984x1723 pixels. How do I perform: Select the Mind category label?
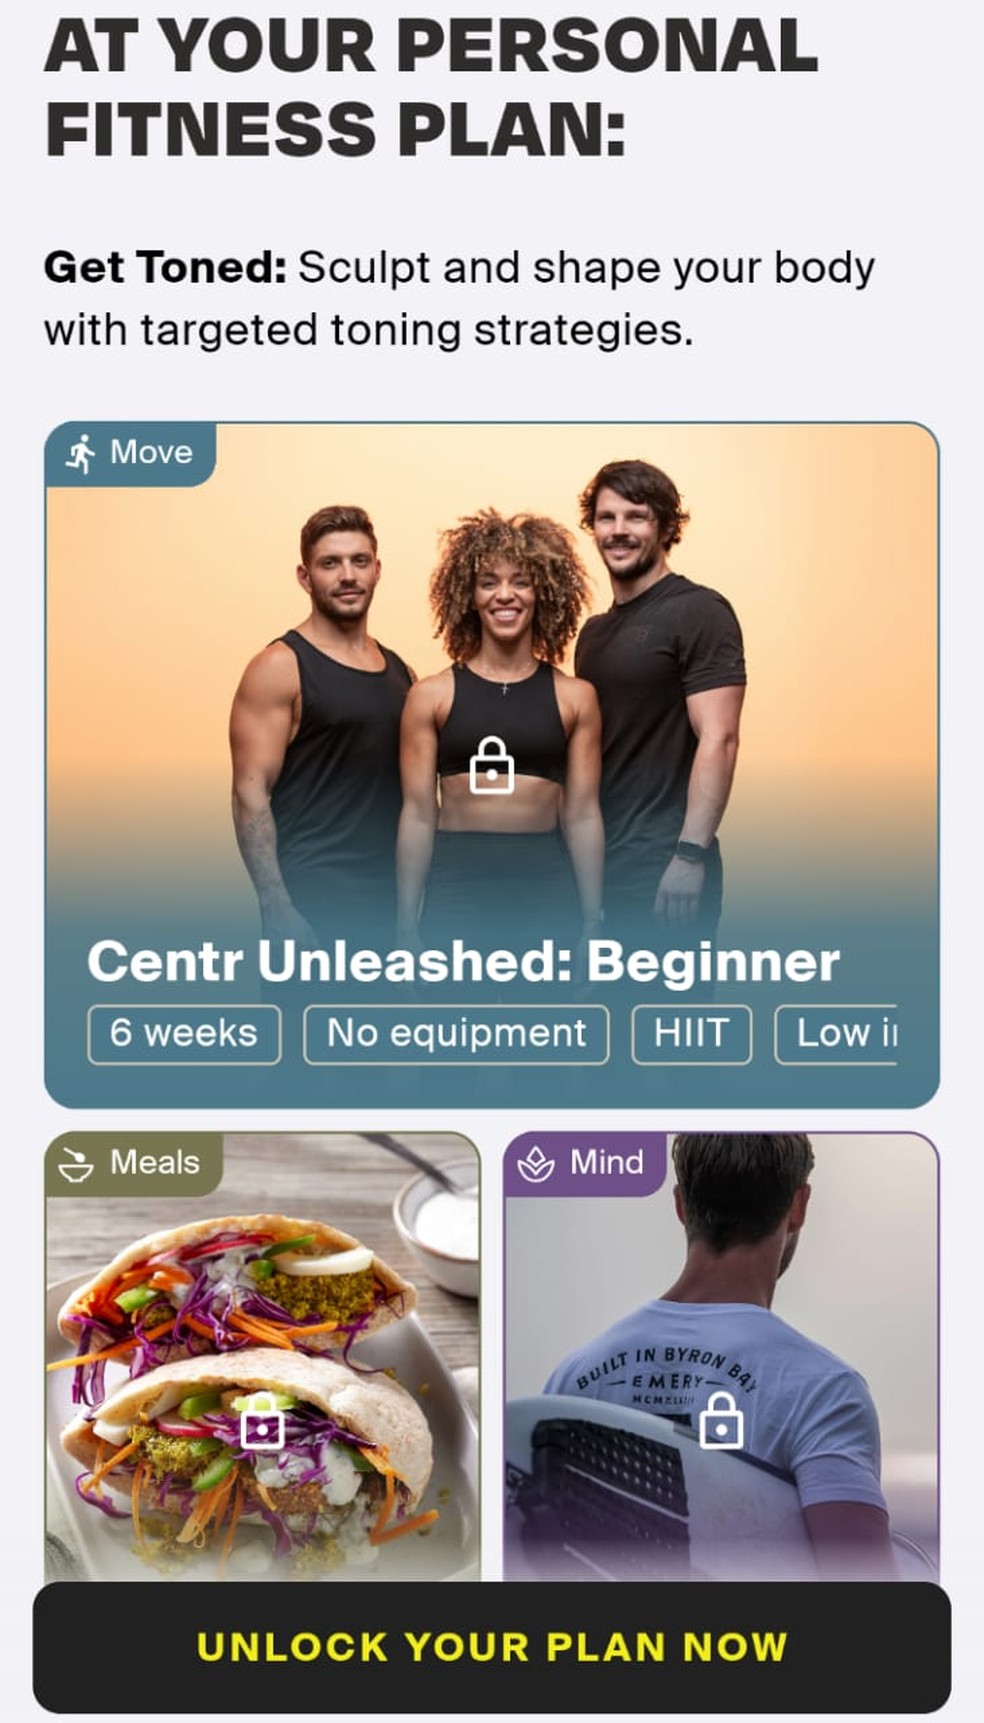[607, 1162]
